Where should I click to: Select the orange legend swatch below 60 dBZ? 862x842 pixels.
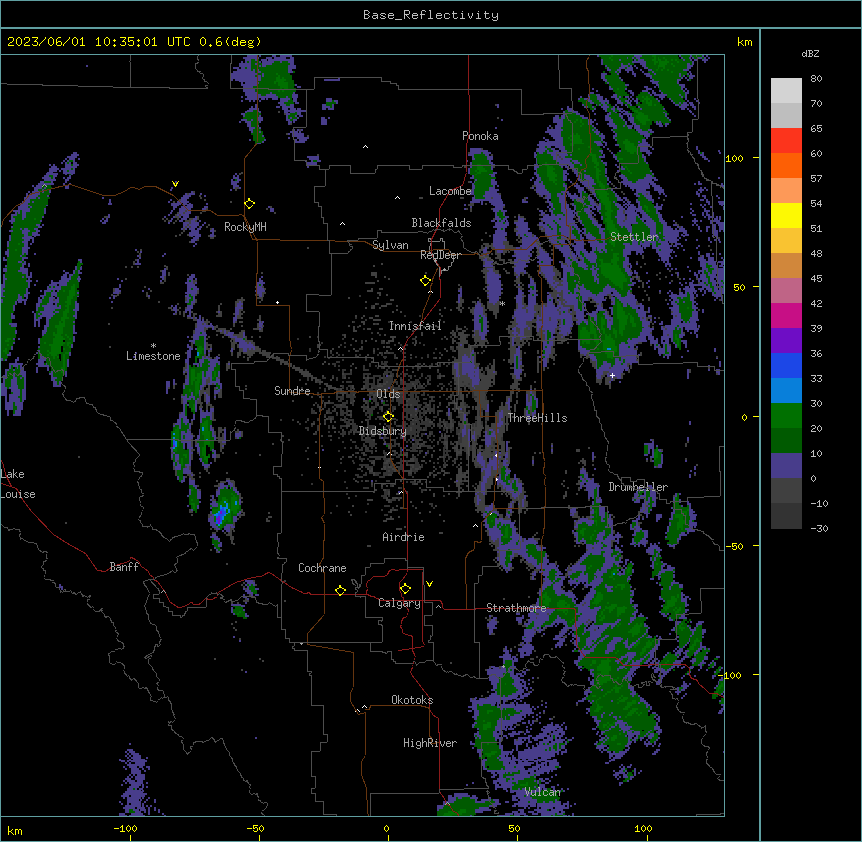pos(786,165)
